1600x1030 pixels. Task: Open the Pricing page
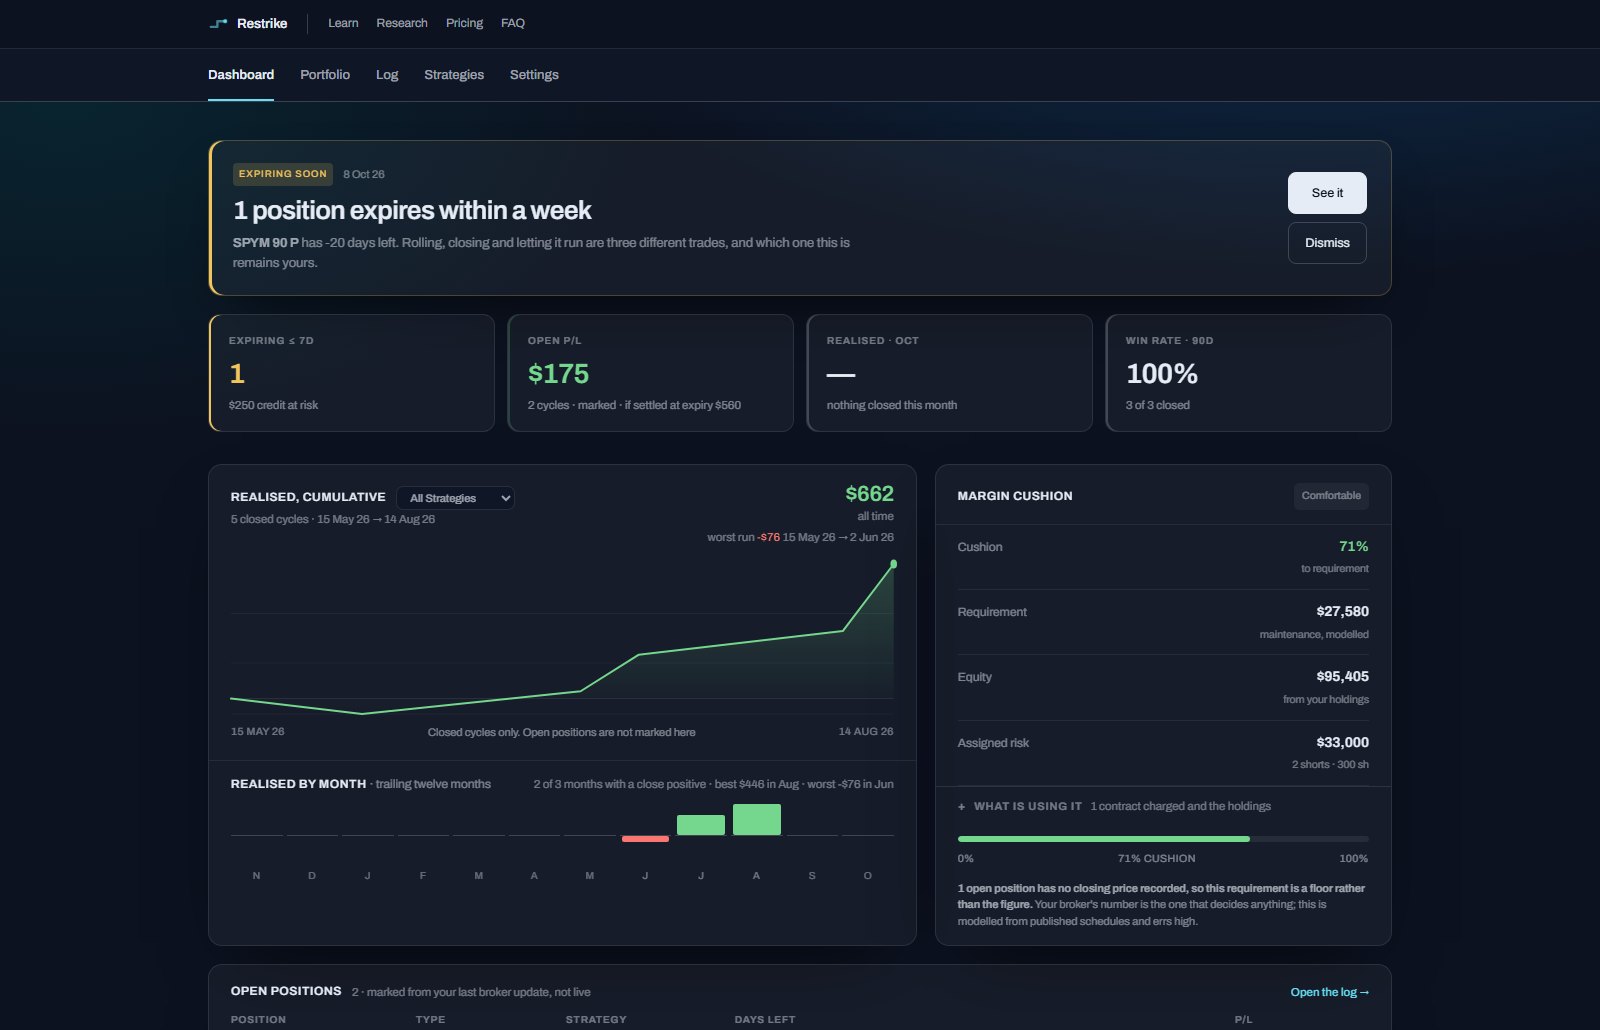click(464, 23)
